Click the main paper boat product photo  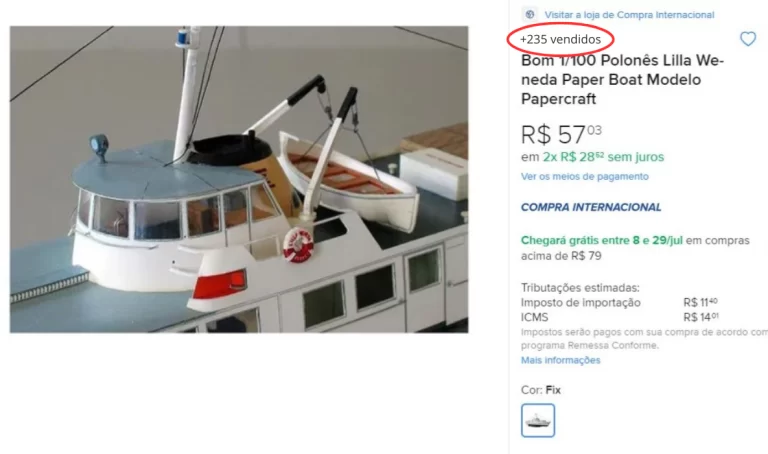click(x=239, y=179)
